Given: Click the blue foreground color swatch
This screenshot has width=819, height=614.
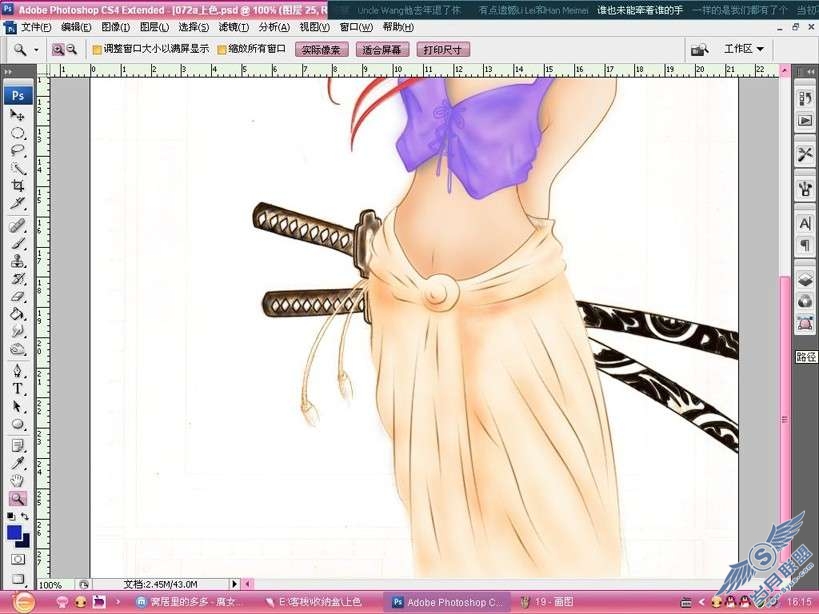Looking at the screenshot, I should tap(14, 533).
